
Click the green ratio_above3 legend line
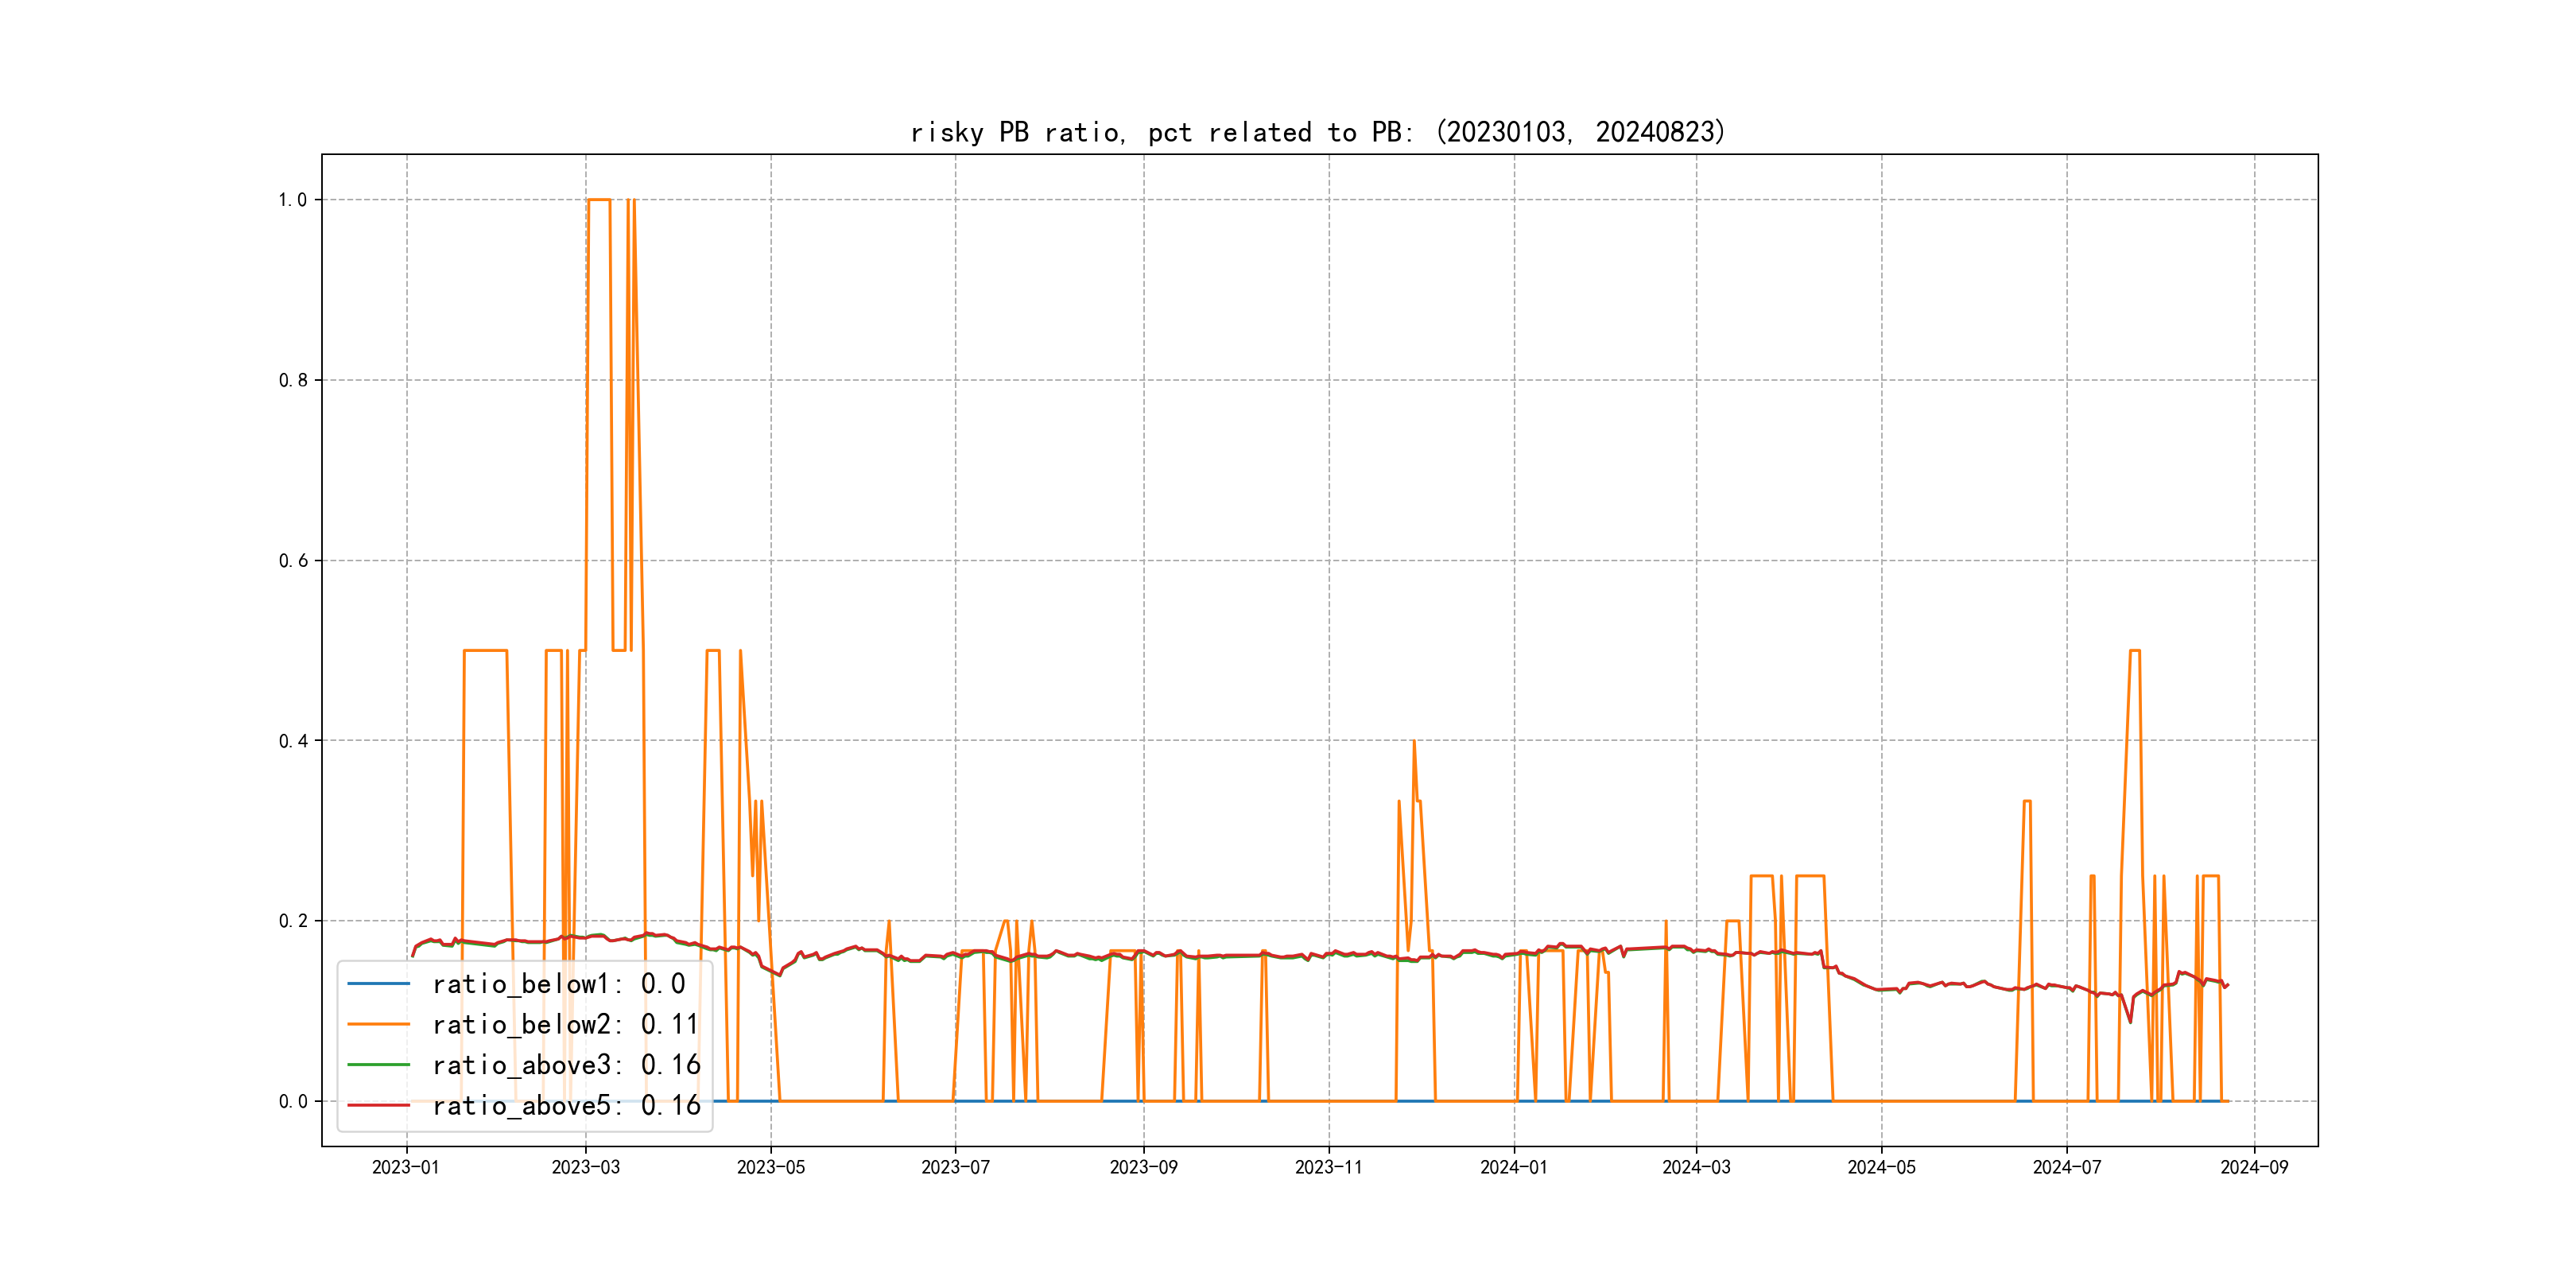[378, 1065]
